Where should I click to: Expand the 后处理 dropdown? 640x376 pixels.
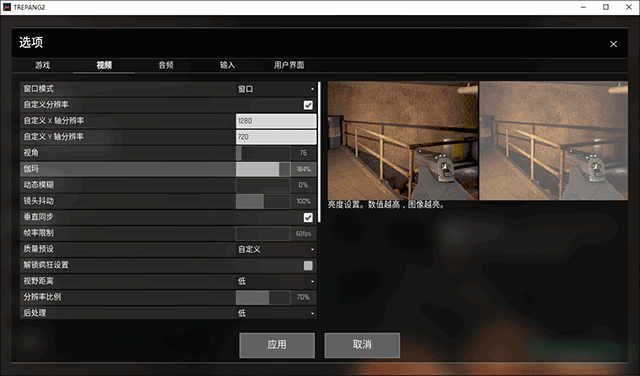coord(276,313)
